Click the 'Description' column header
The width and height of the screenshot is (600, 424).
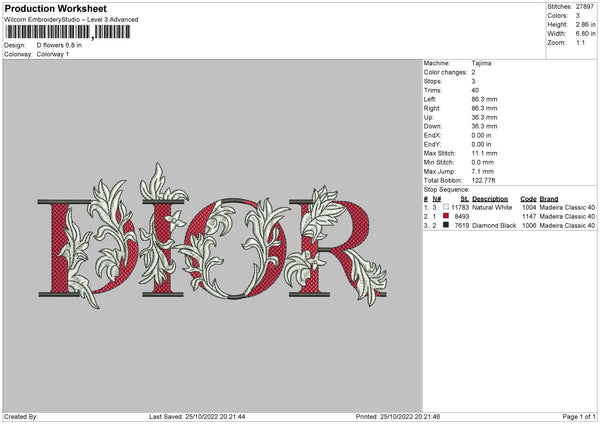tap(490, 199)
